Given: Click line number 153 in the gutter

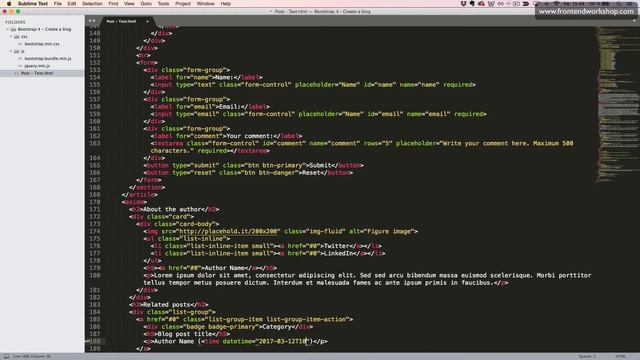Looking at the screenshot, I should [x=95, y=70].
